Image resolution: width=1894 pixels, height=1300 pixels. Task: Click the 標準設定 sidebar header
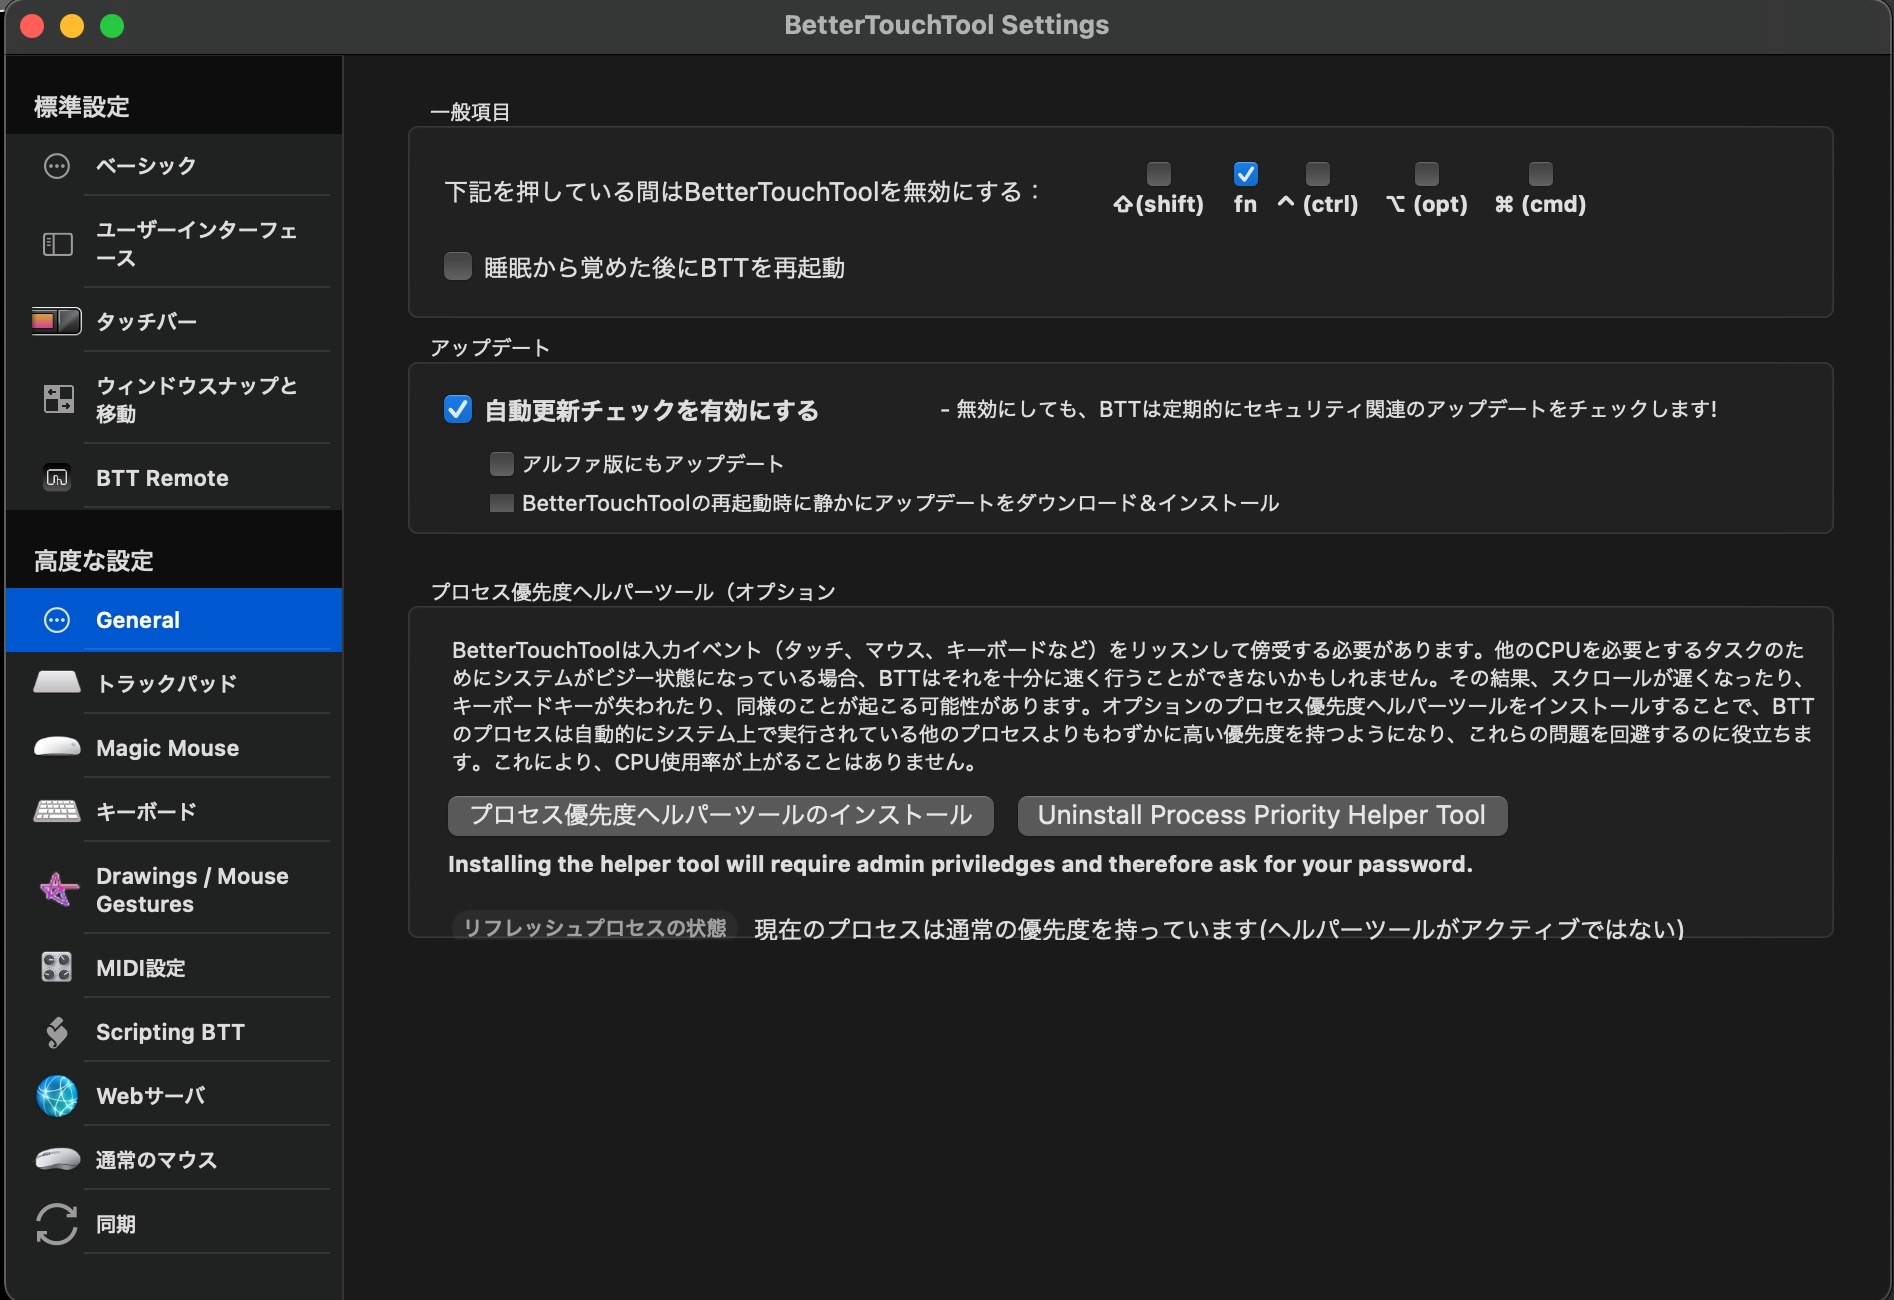[x=82, y=106]
